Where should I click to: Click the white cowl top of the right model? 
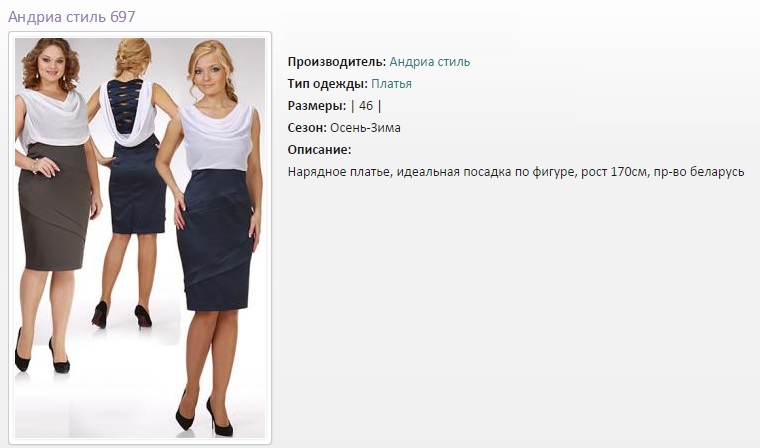(218, 136)
